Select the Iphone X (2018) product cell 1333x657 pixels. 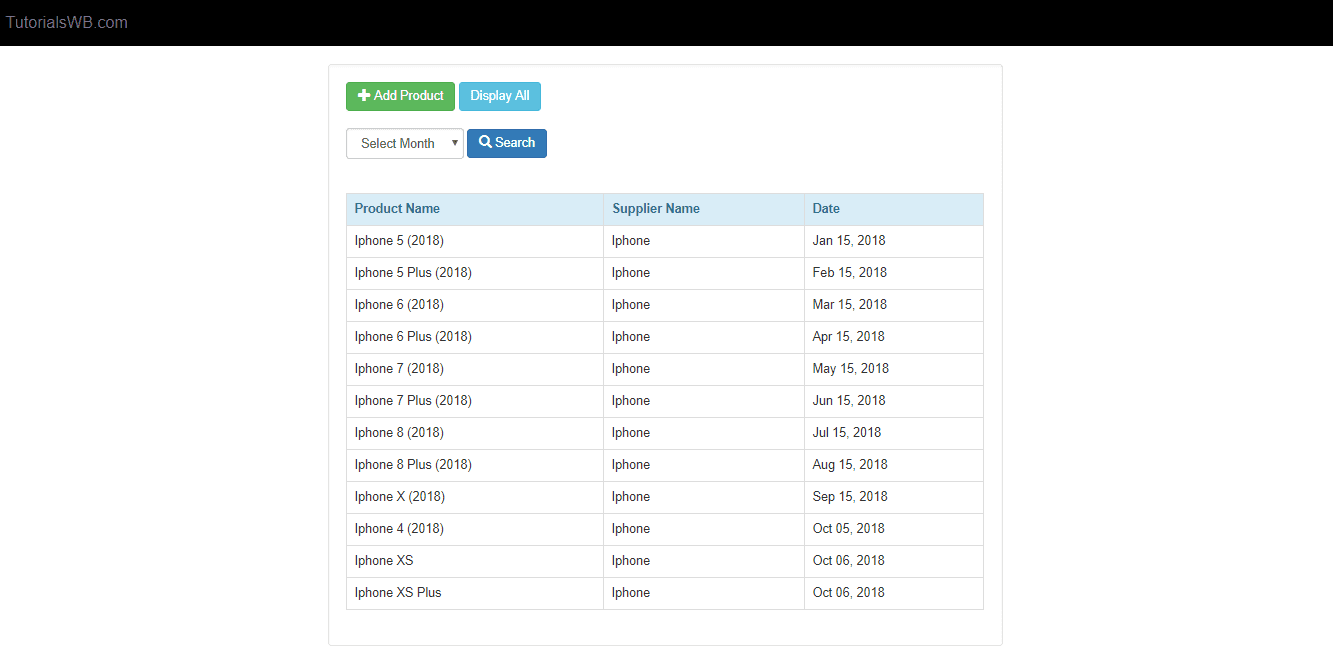pyautogui.click(x=475, y=497)
